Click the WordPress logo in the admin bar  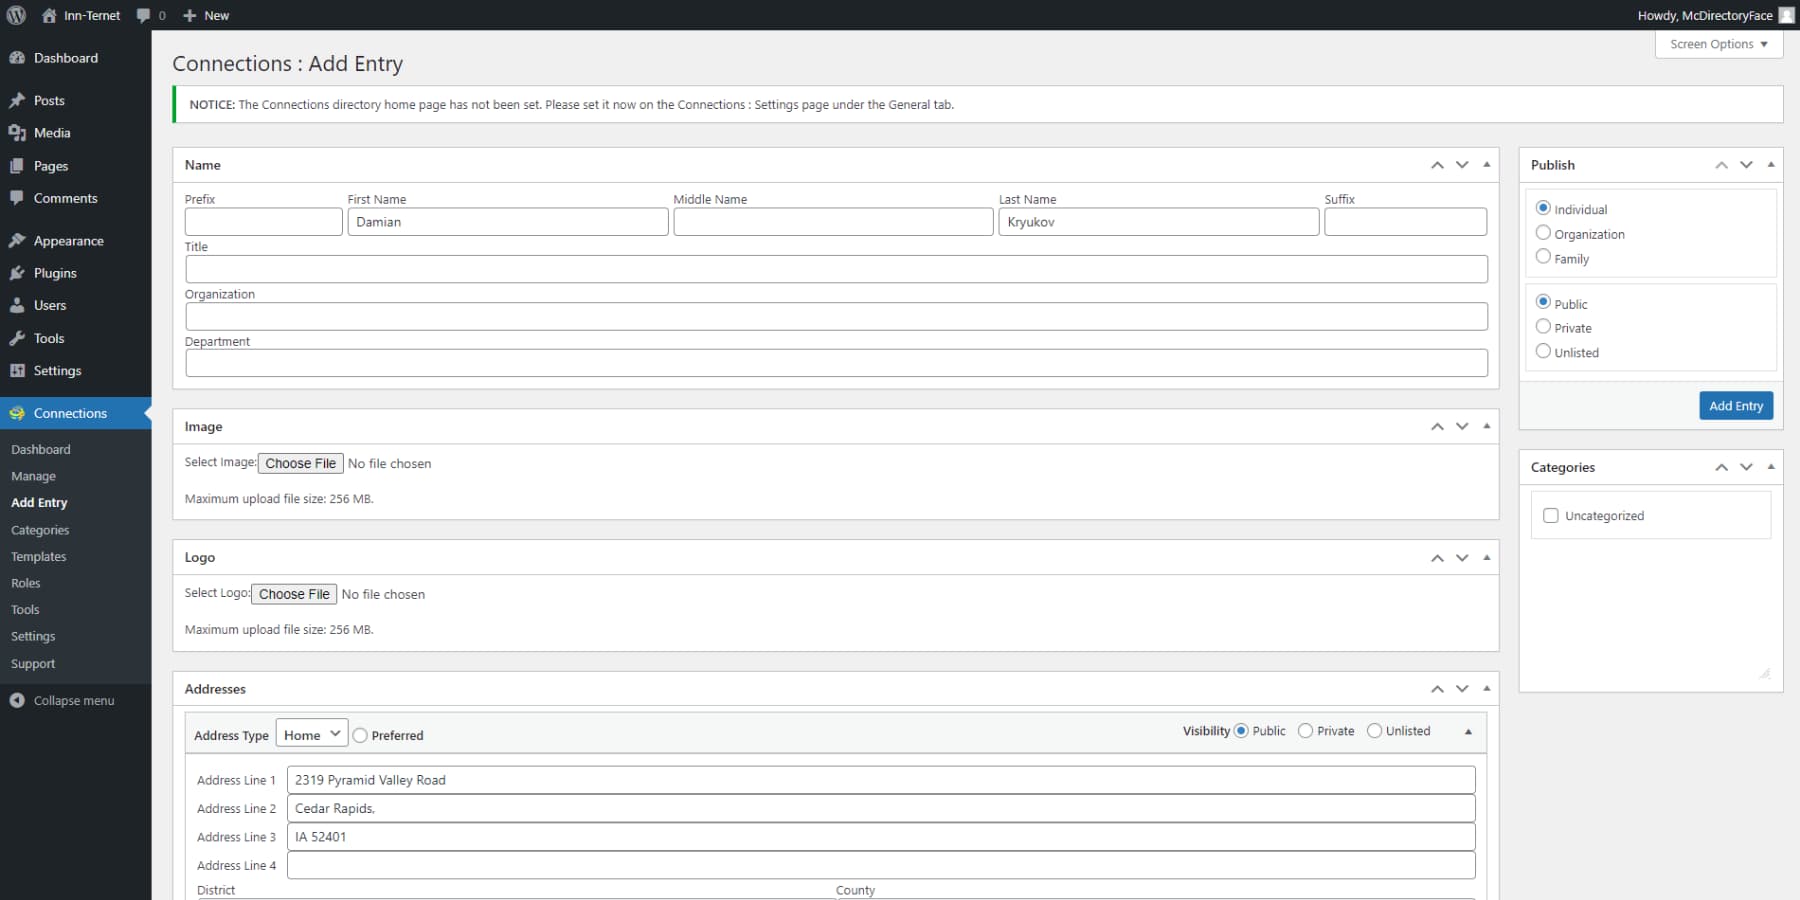[15, 15]
